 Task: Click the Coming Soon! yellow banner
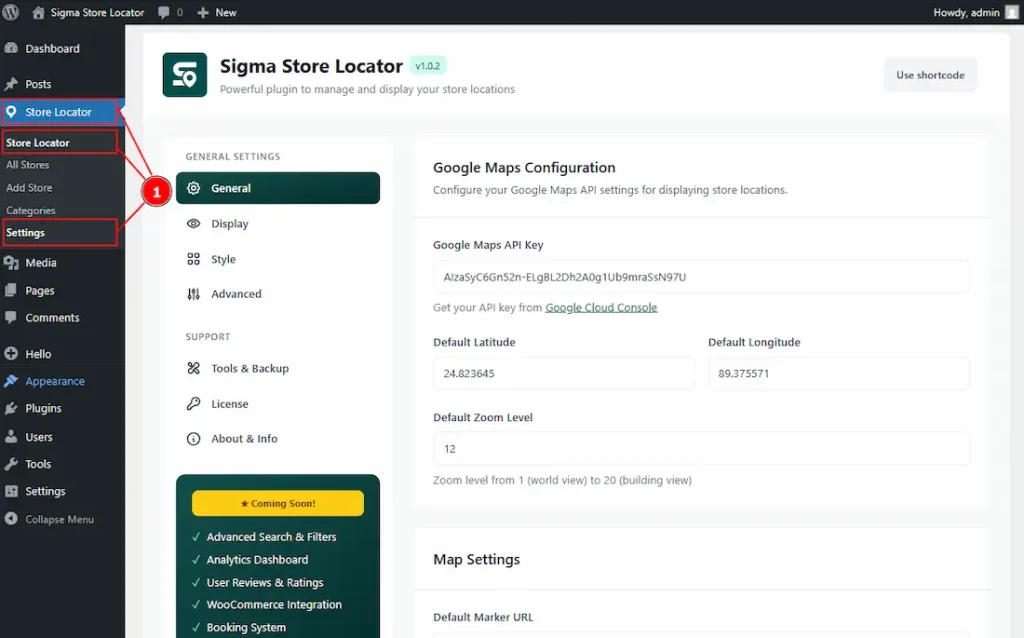278,503
